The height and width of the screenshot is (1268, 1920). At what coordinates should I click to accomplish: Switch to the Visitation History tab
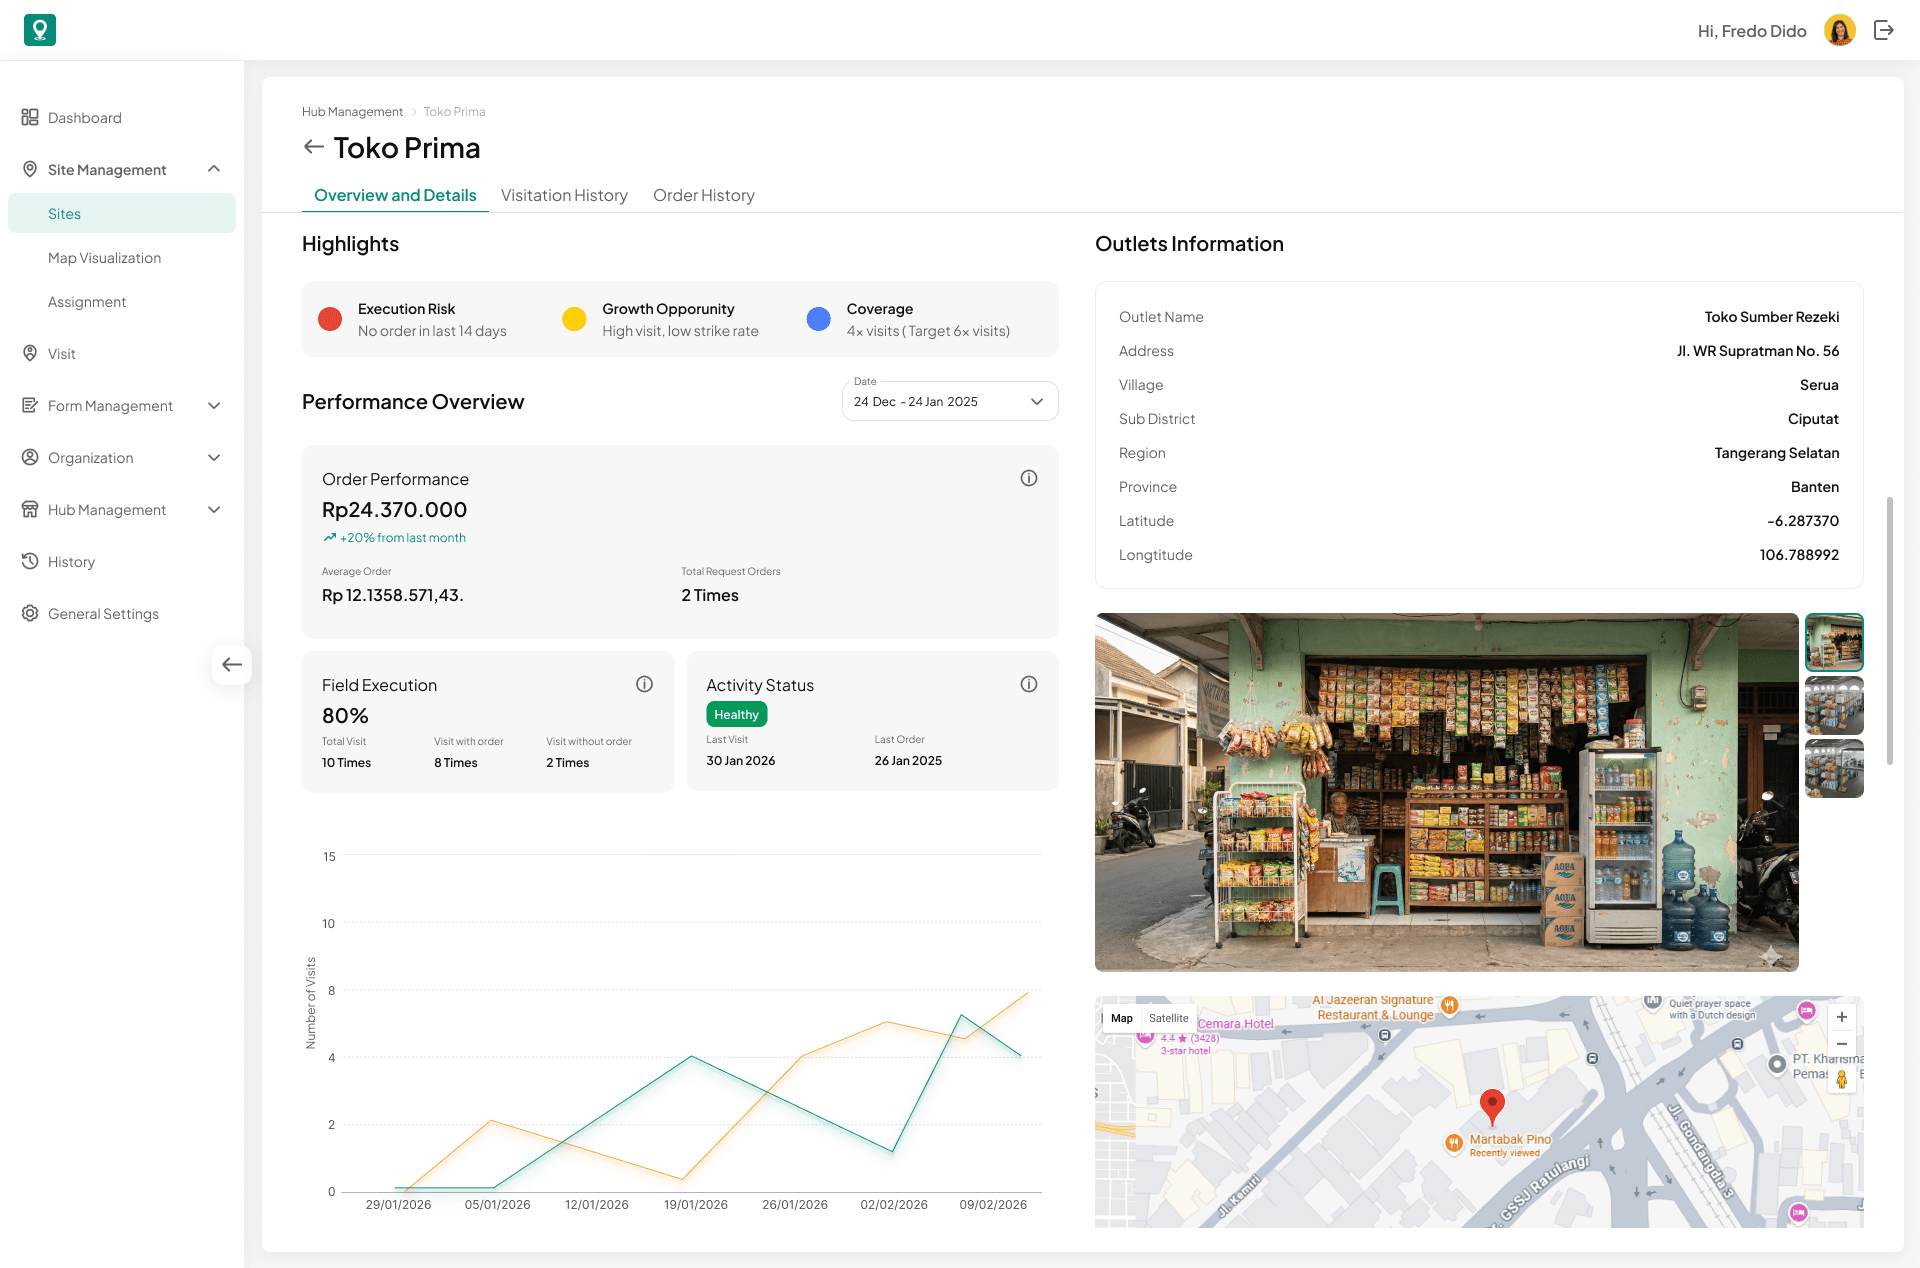pos(564,195)
